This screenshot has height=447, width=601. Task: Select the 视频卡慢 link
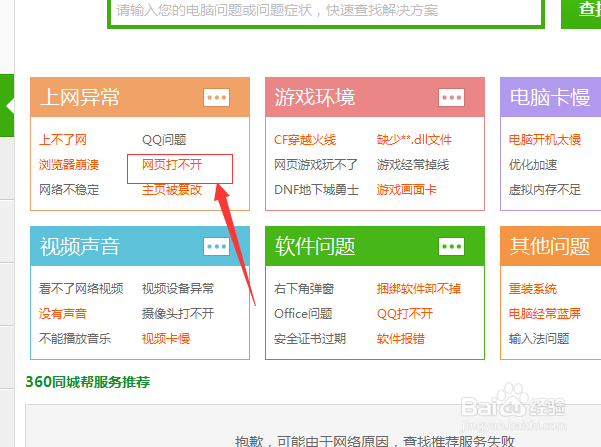(166, 339)
